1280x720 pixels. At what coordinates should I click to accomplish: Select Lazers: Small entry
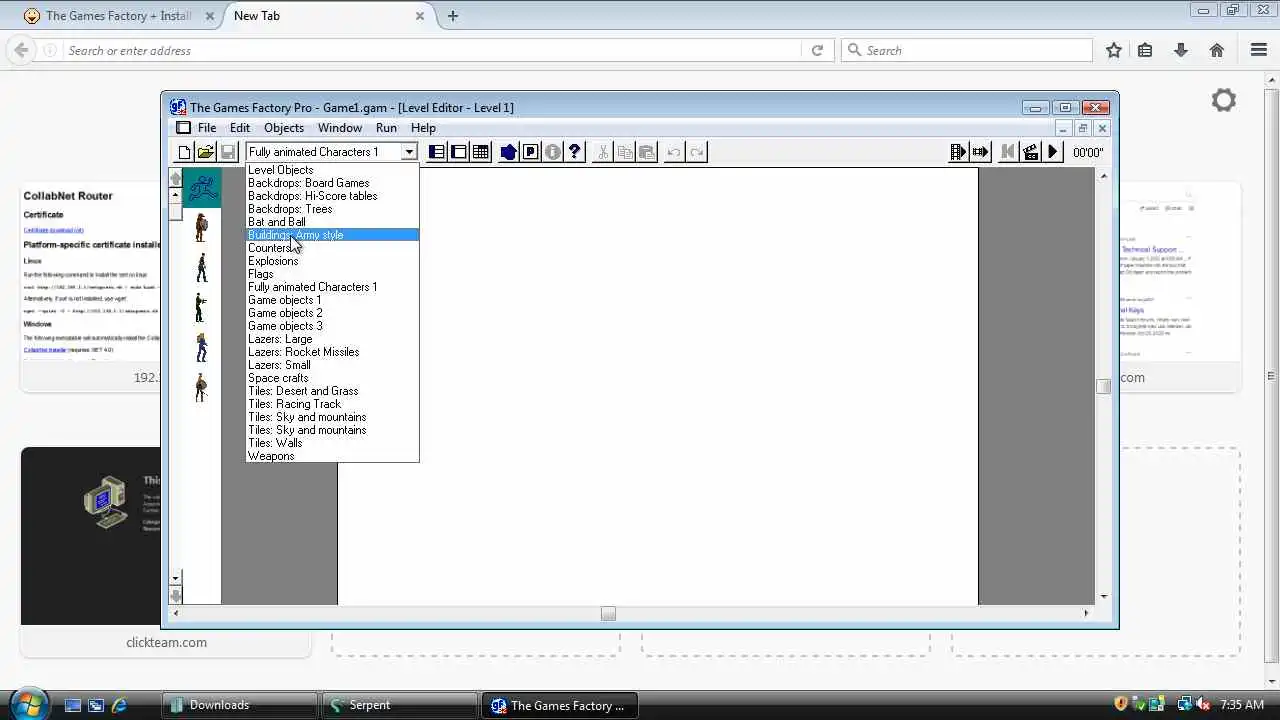332,365
